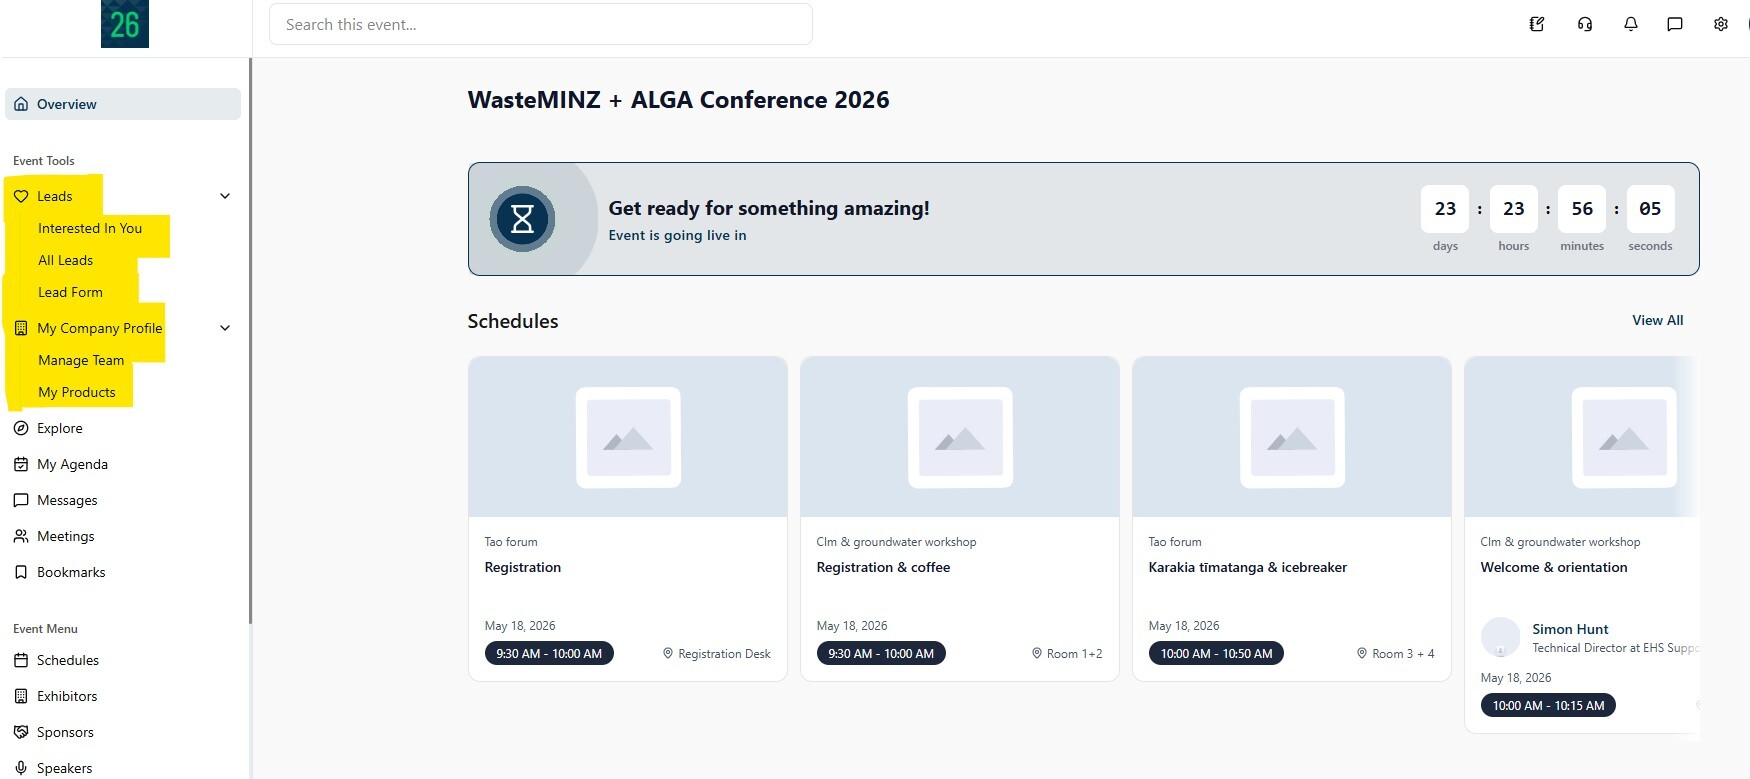Click the Meetings people icon

pyautogui.click(x=21, y=536)
